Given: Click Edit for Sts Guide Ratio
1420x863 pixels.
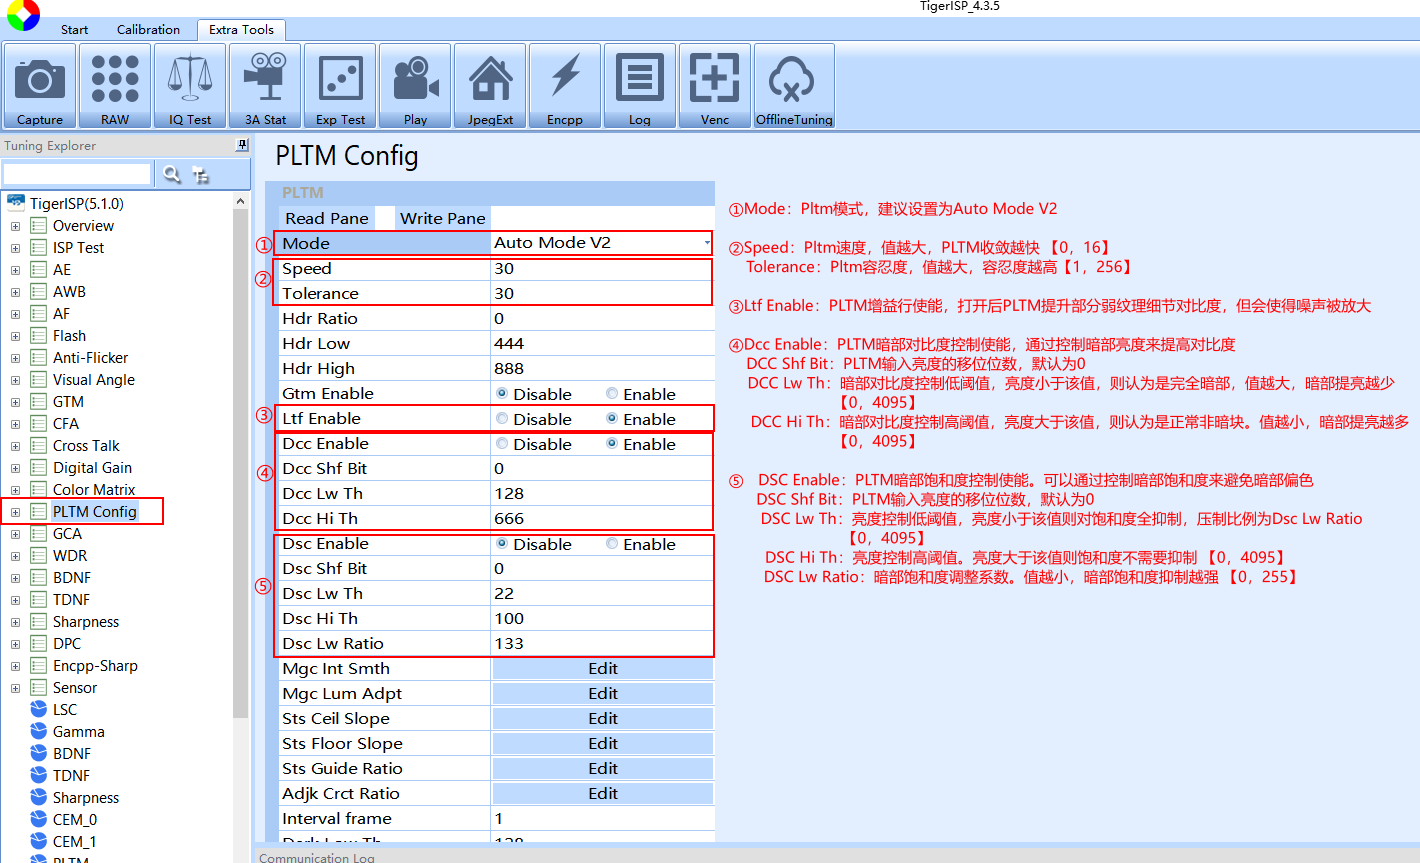Looking at the screenshot, I should click(x=602, y=769).
